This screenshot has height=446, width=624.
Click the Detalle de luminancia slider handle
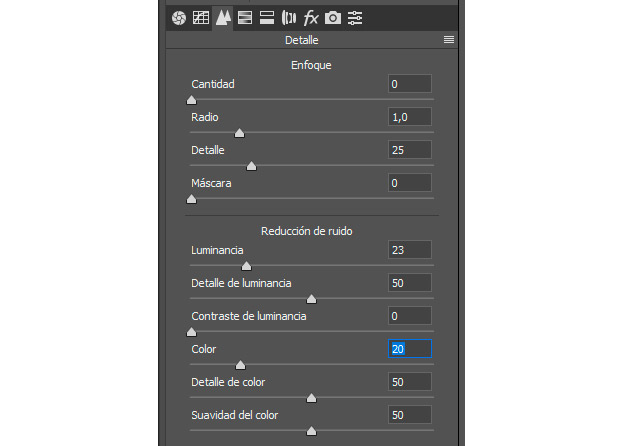pos(311,299)
